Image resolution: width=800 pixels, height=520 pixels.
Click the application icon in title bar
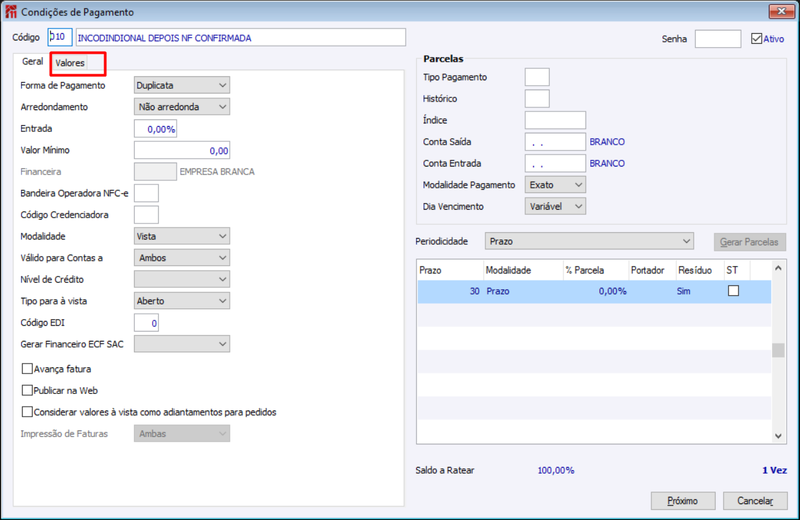click(x=11, y=11)
